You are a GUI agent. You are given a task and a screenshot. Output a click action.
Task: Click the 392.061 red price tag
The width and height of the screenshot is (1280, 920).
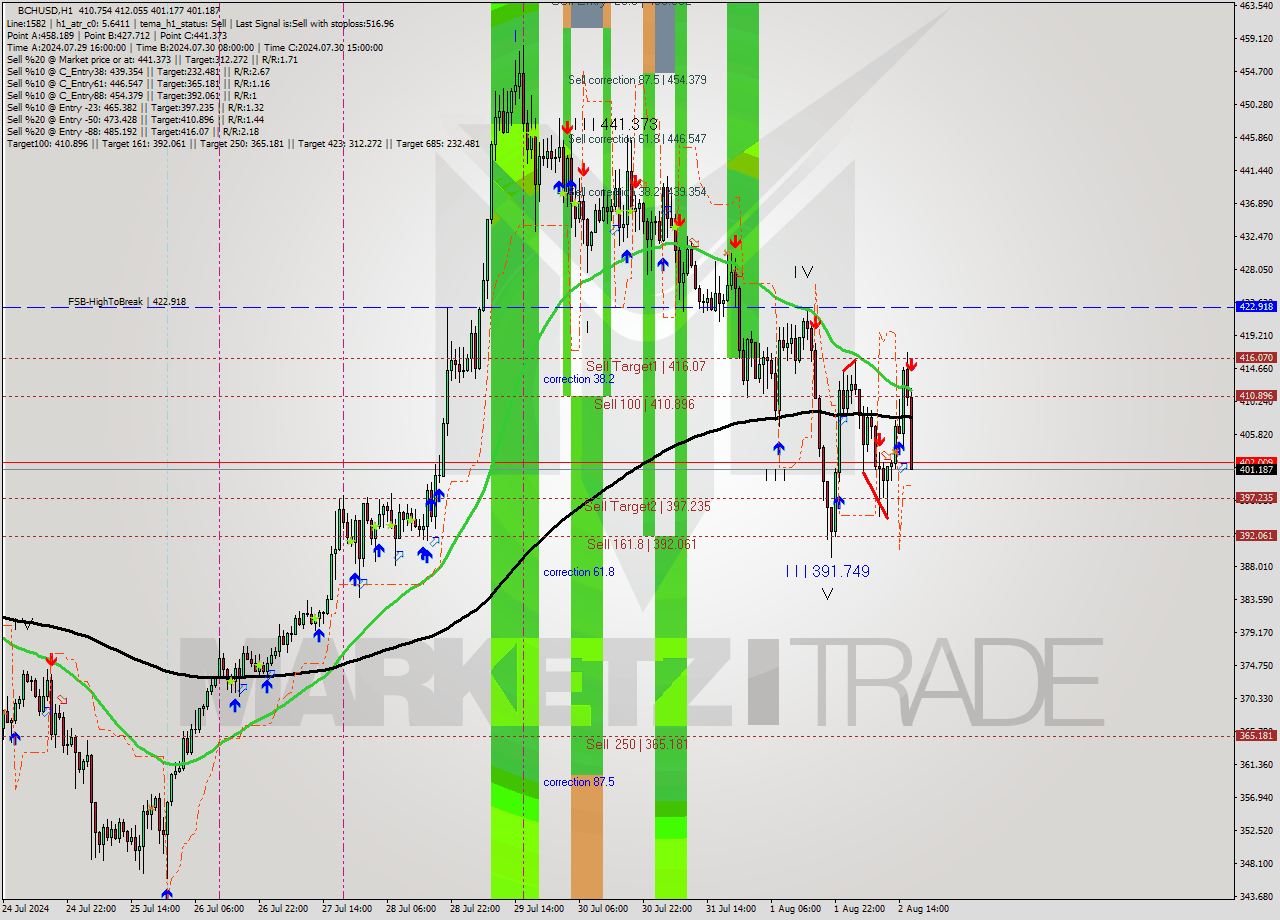(1256, 536)
